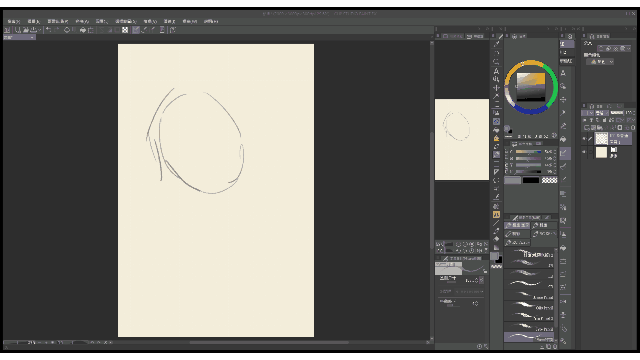
Task: Select the Move layer cross-arrows tool
Action: click(496, 88)
